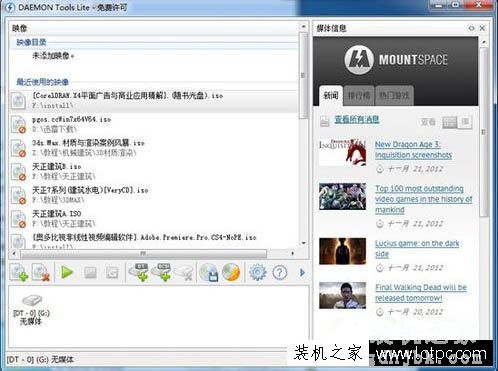Add a SCSI virtual drive
The width and height of the screenshot is (498, 371).
click(161, 272)
